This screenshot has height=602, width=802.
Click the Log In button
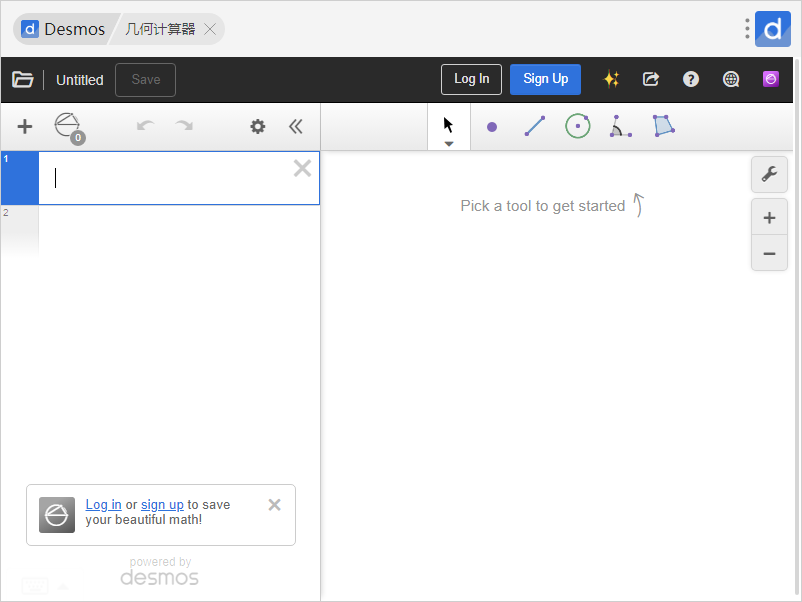[471, 79]
